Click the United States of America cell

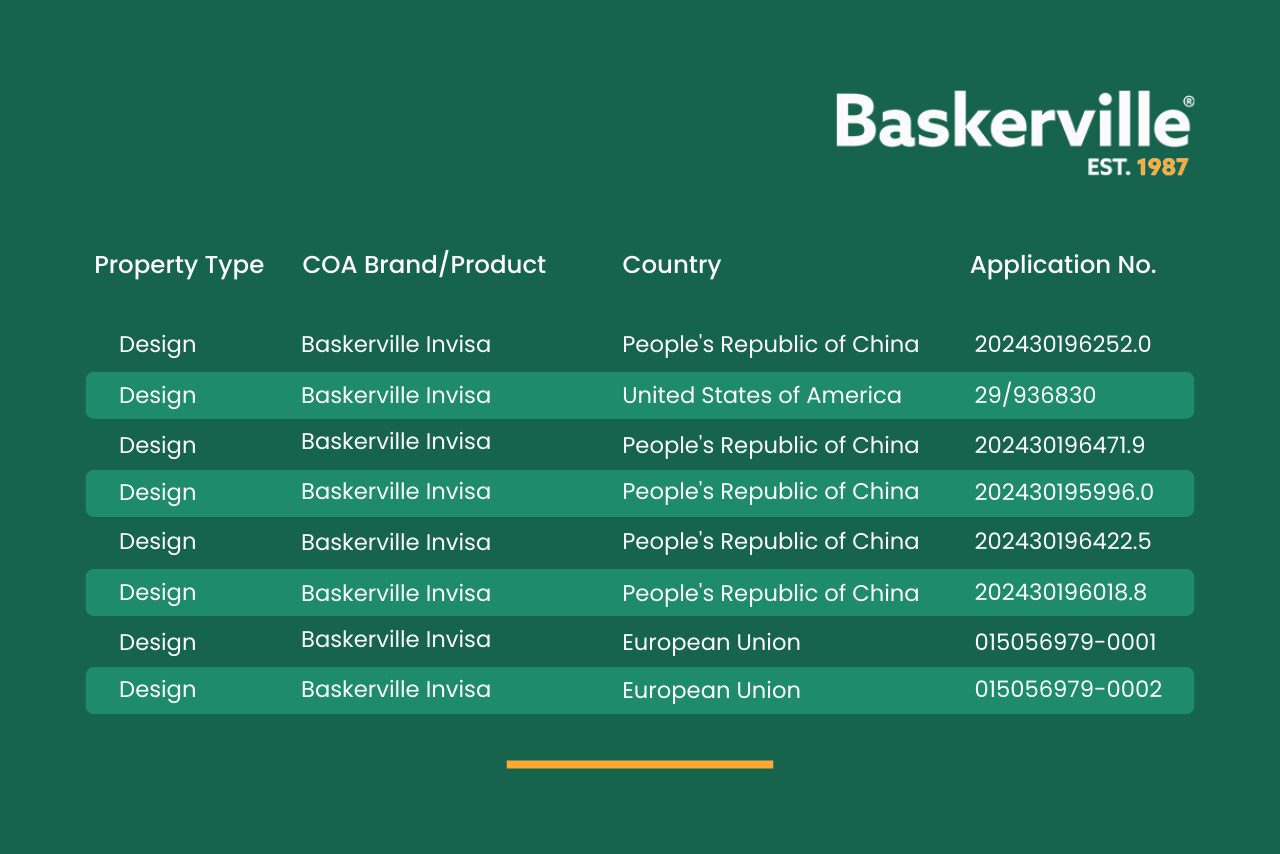(761, 395)
